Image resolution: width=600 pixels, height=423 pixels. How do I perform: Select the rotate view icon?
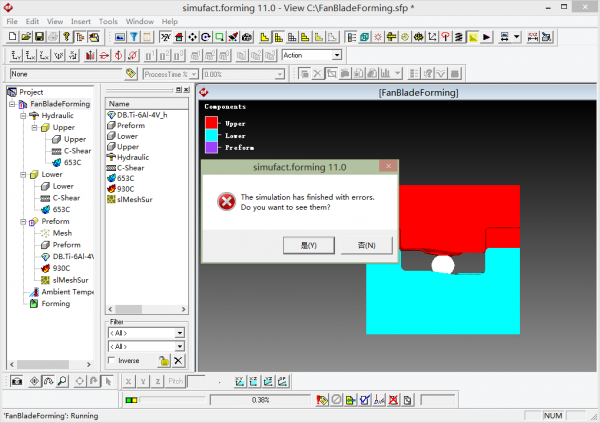(x=206, y=37)
